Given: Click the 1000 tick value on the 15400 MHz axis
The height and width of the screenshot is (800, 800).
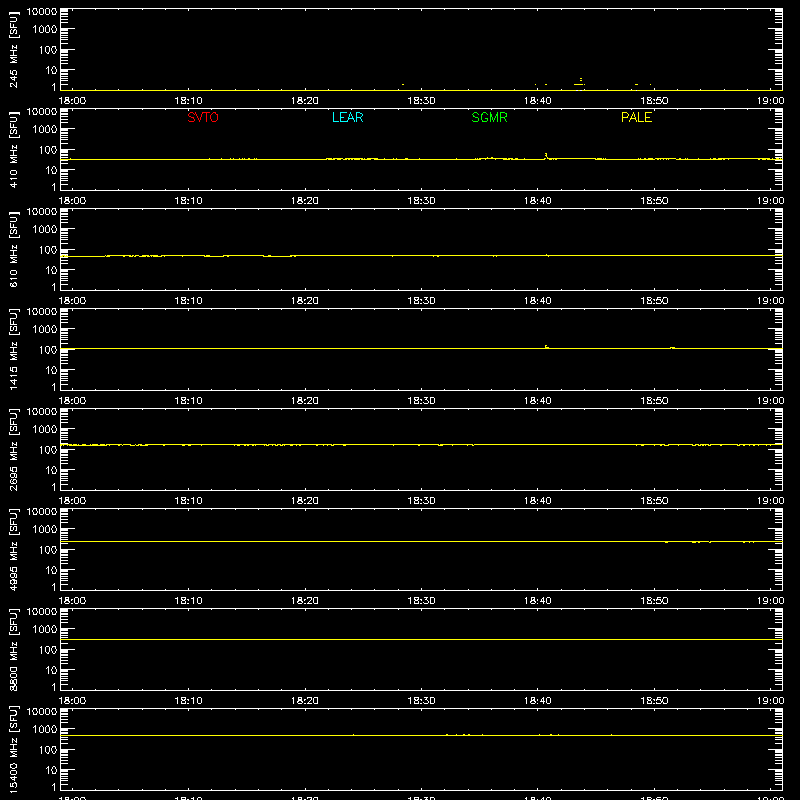Looking at the screenshot, I should (x=45, y=730).
